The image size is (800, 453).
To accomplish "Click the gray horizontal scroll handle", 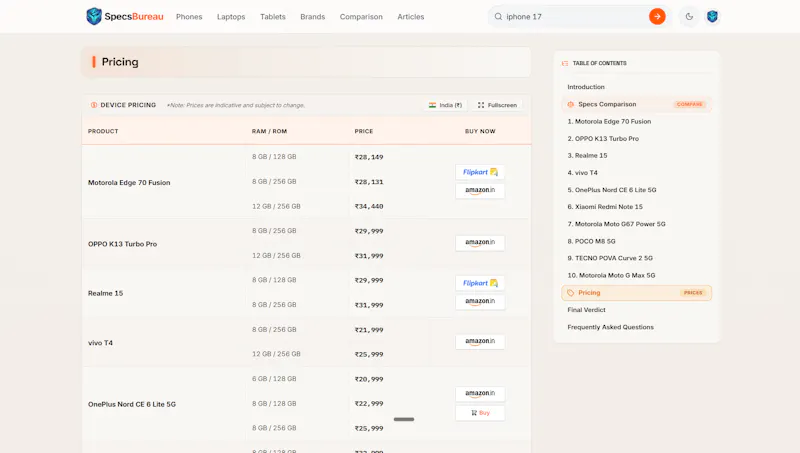I will 404,419.
